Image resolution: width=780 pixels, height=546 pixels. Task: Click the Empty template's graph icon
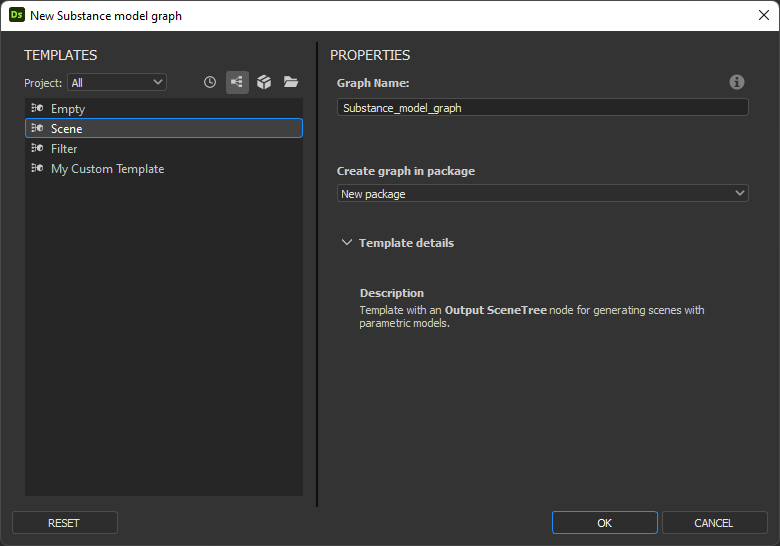tap(37, 109)
